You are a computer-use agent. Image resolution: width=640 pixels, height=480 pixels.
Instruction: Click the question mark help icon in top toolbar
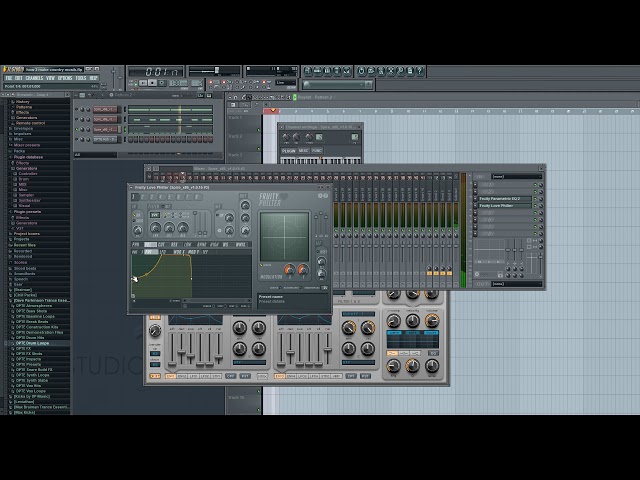420,71
